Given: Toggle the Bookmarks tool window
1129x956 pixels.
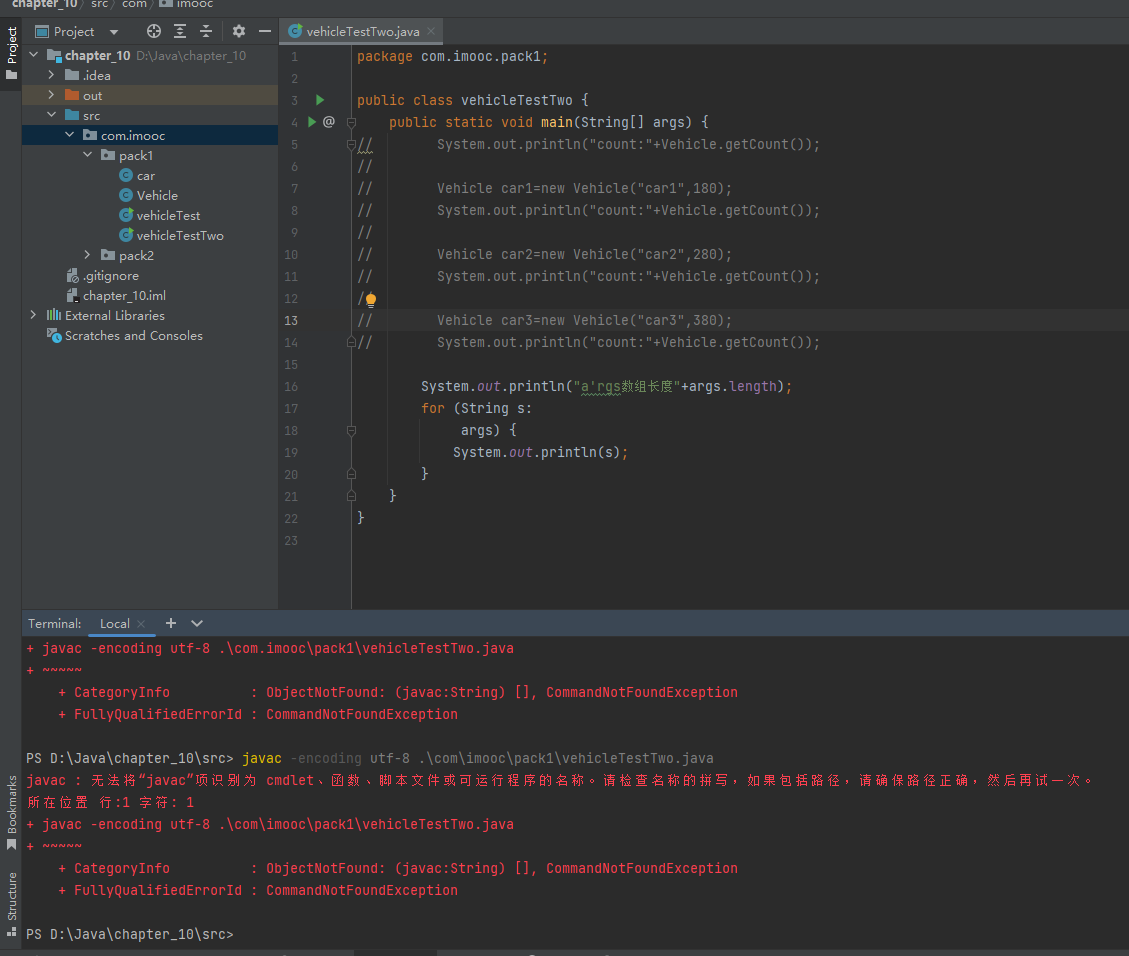Looking at the screenshot, I should point(11,813).
